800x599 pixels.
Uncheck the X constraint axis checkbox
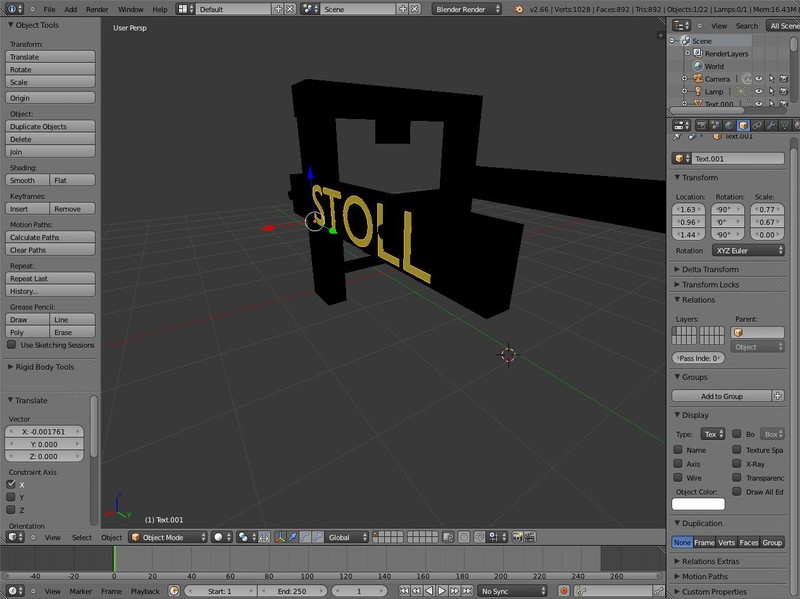click(x=11, y=484)
